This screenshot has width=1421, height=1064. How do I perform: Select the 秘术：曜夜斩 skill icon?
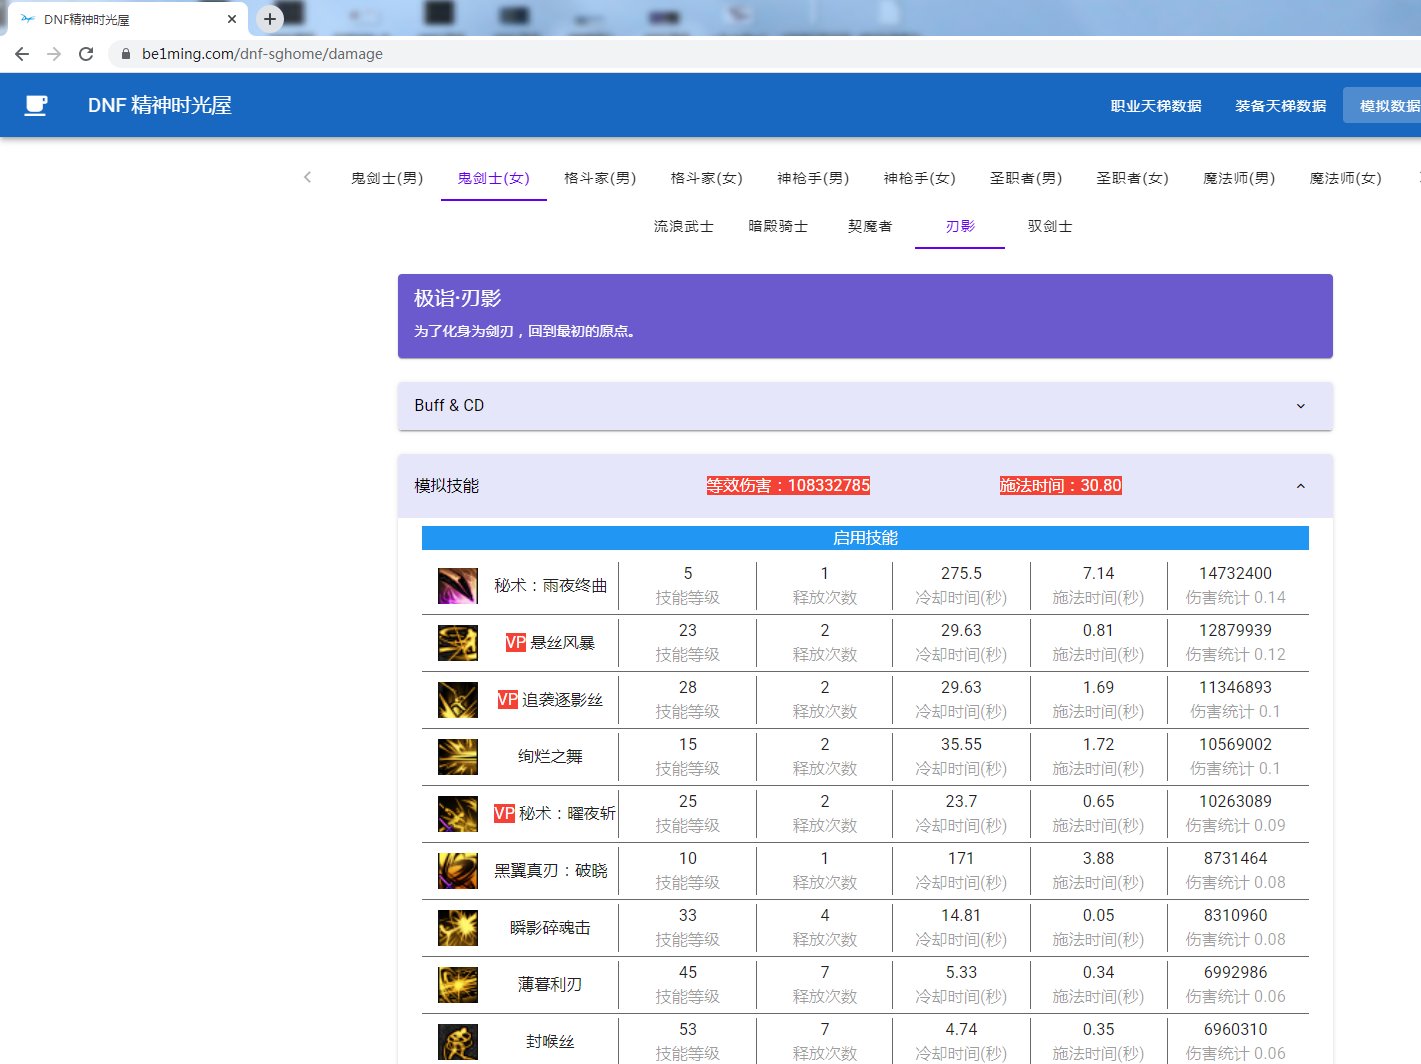tap(457, 813)
